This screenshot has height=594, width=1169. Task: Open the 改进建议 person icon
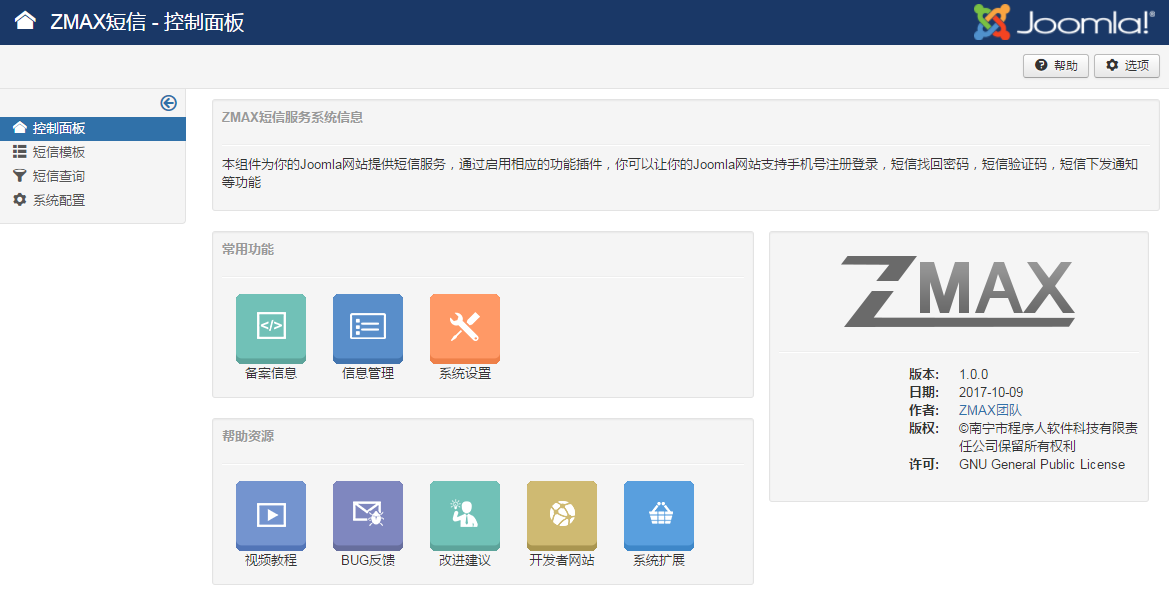pyautogui.click(x=464, y=515)
